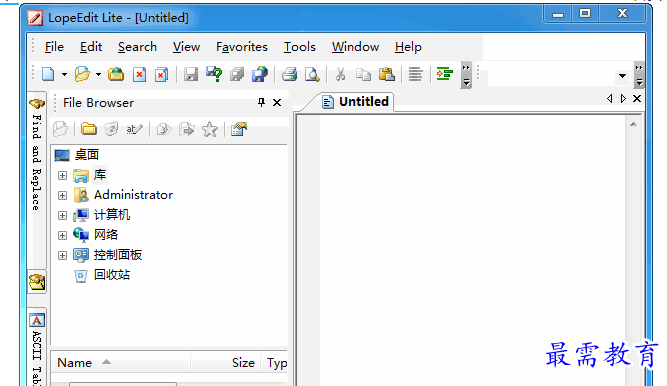Screen dimensions: 667x386
Task: Close the File Browser panel
Action: point(277,103)
